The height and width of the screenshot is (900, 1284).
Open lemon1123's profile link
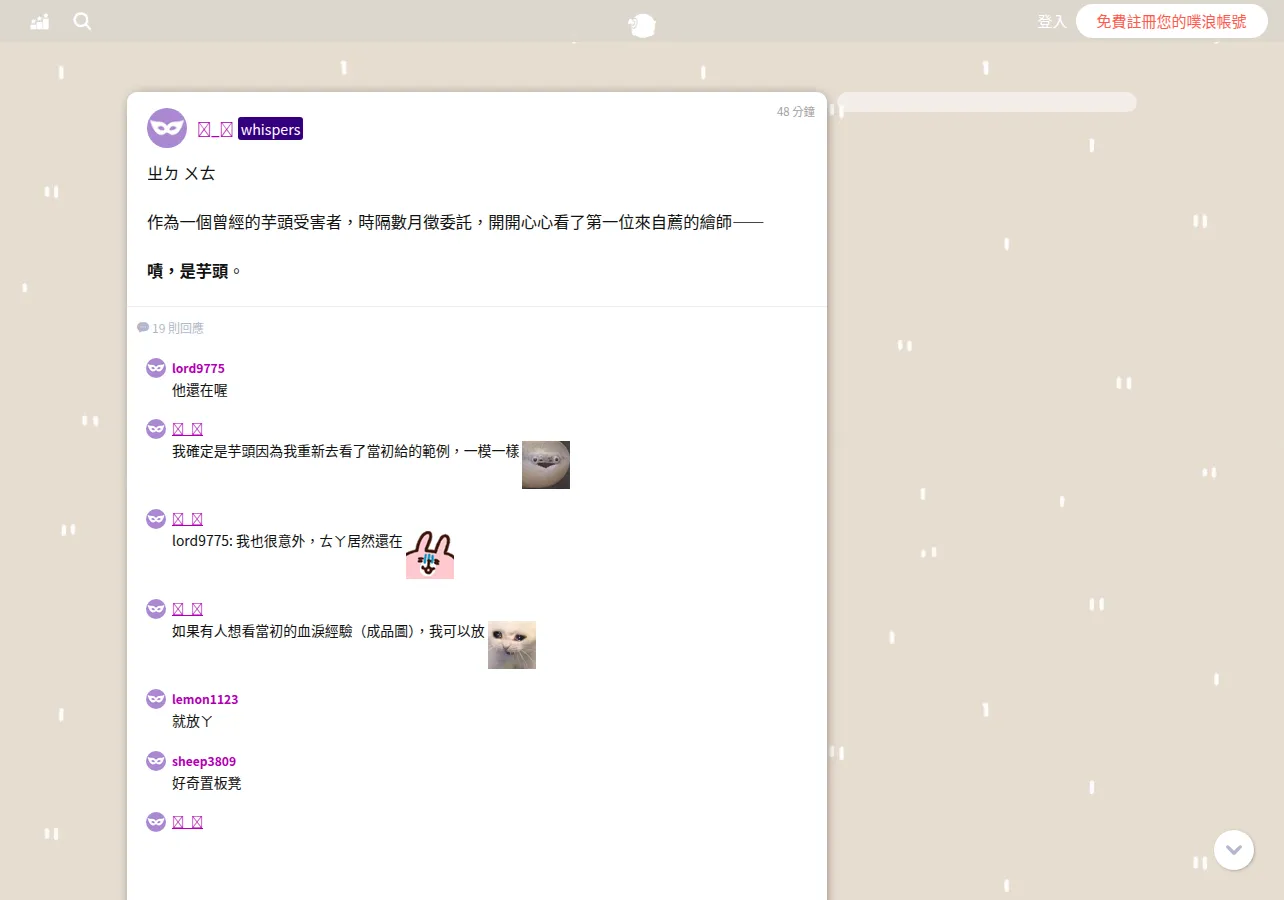(205, 699)
